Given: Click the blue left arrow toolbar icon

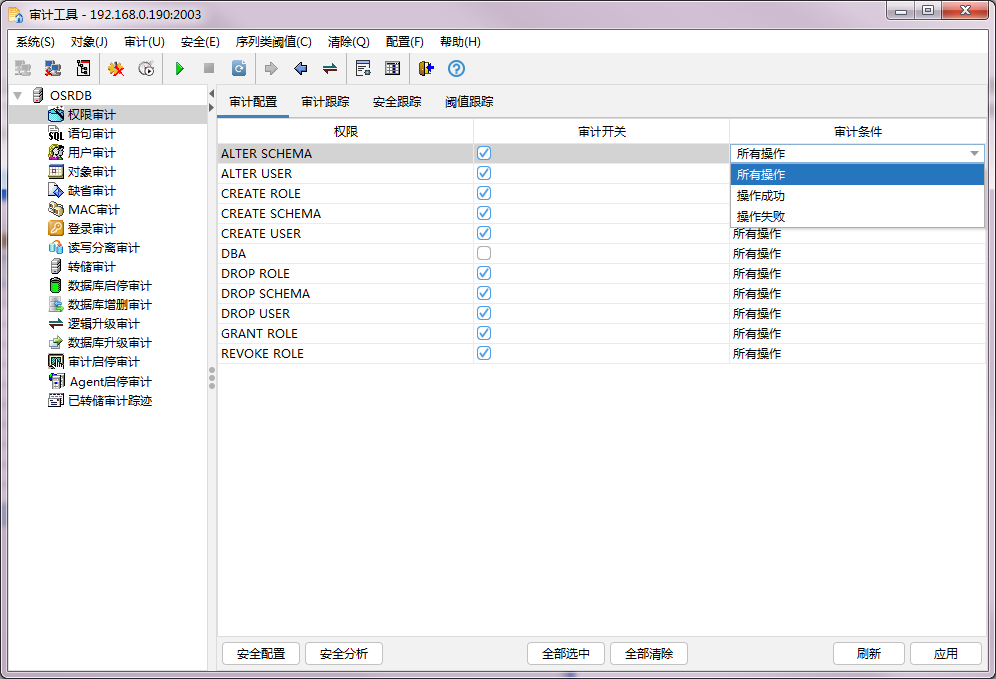Looking at the screenshot, I should [300, 69].
